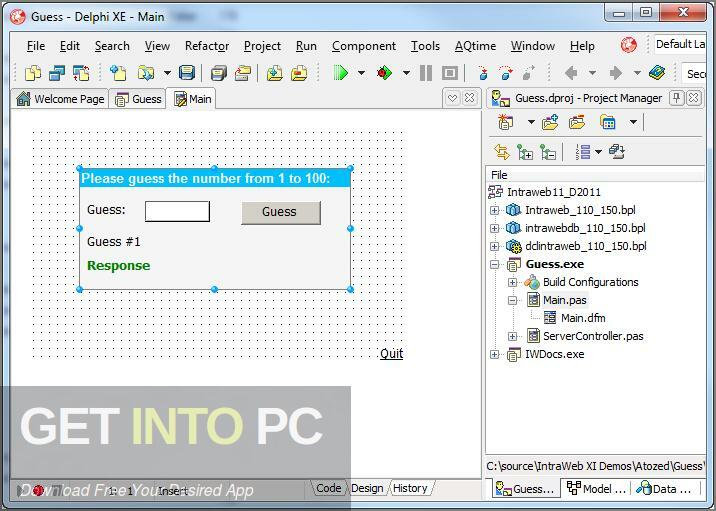
Task: Open the Default Layout desktop combo box
Action: pos(681,44)
